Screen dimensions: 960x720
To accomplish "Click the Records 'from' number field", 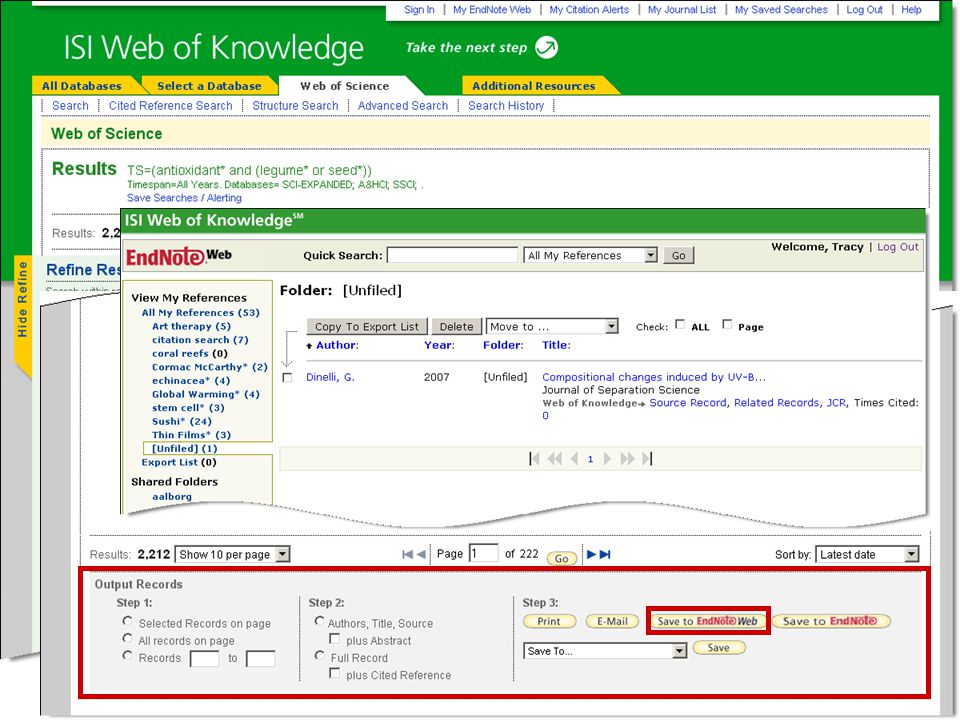I will [204, 659].
